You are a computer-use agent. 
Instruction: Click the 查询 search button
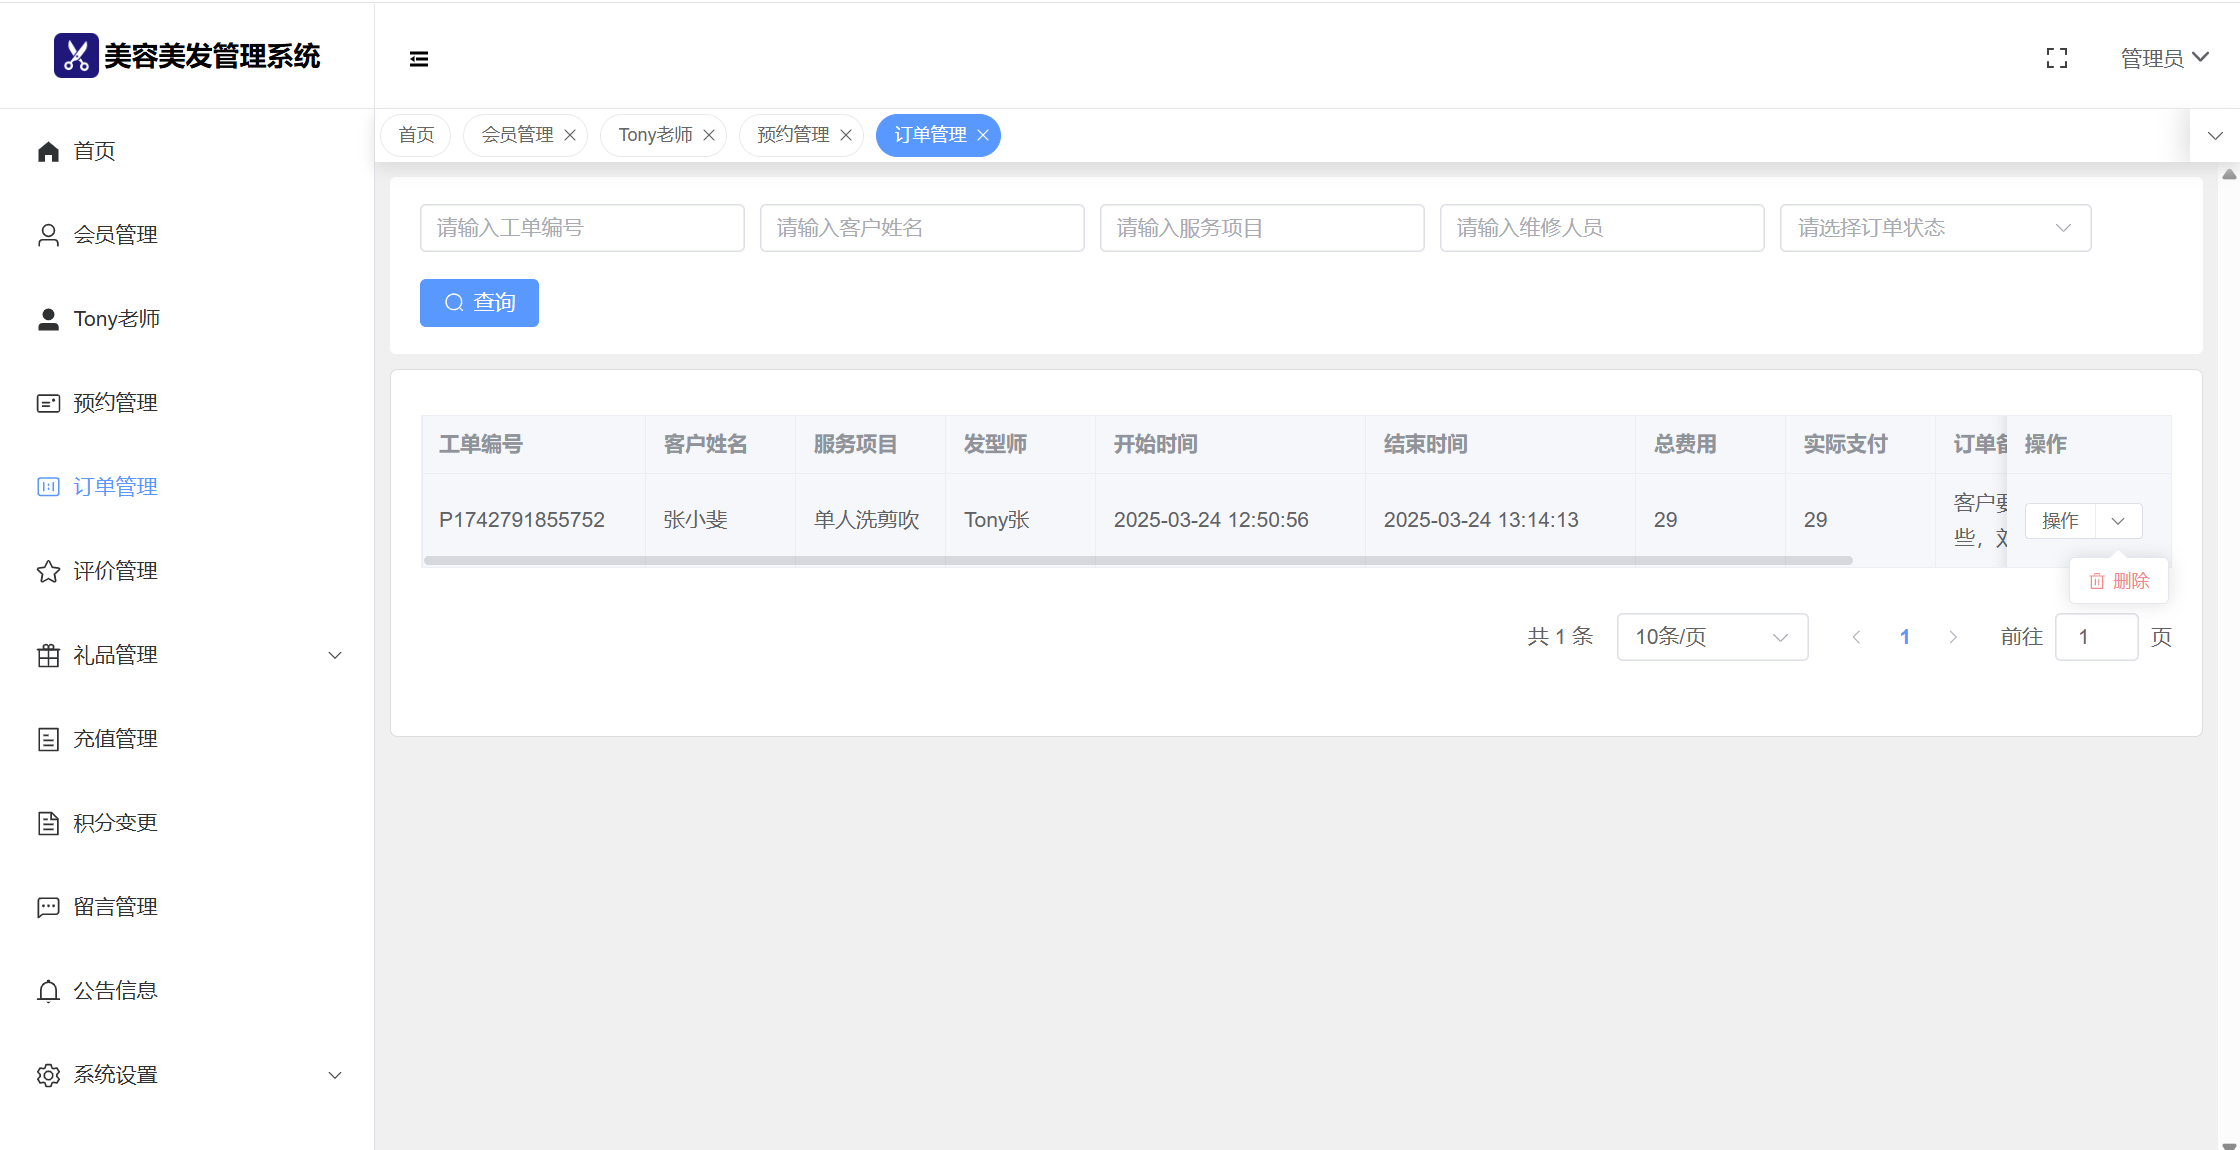point(479,303)
